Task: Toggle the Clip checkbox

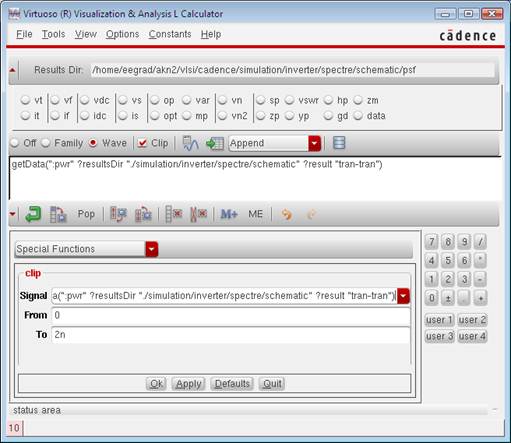Action: [143, 143]
